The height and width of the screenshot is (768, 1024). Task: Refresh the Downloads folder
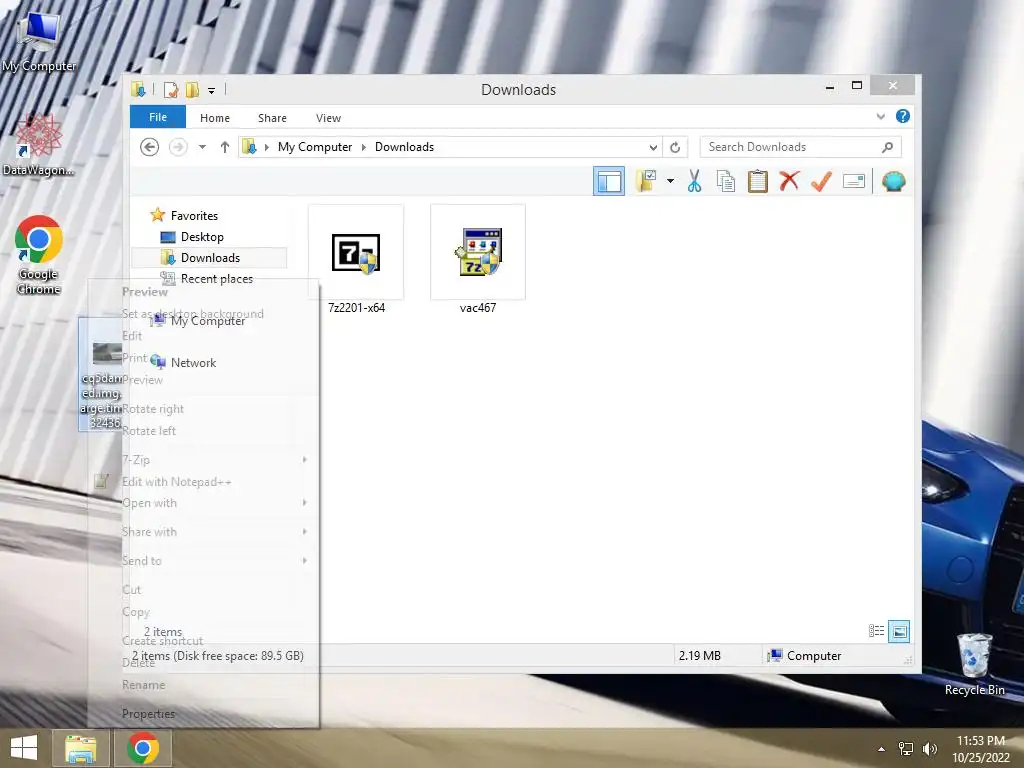[675, 147]
